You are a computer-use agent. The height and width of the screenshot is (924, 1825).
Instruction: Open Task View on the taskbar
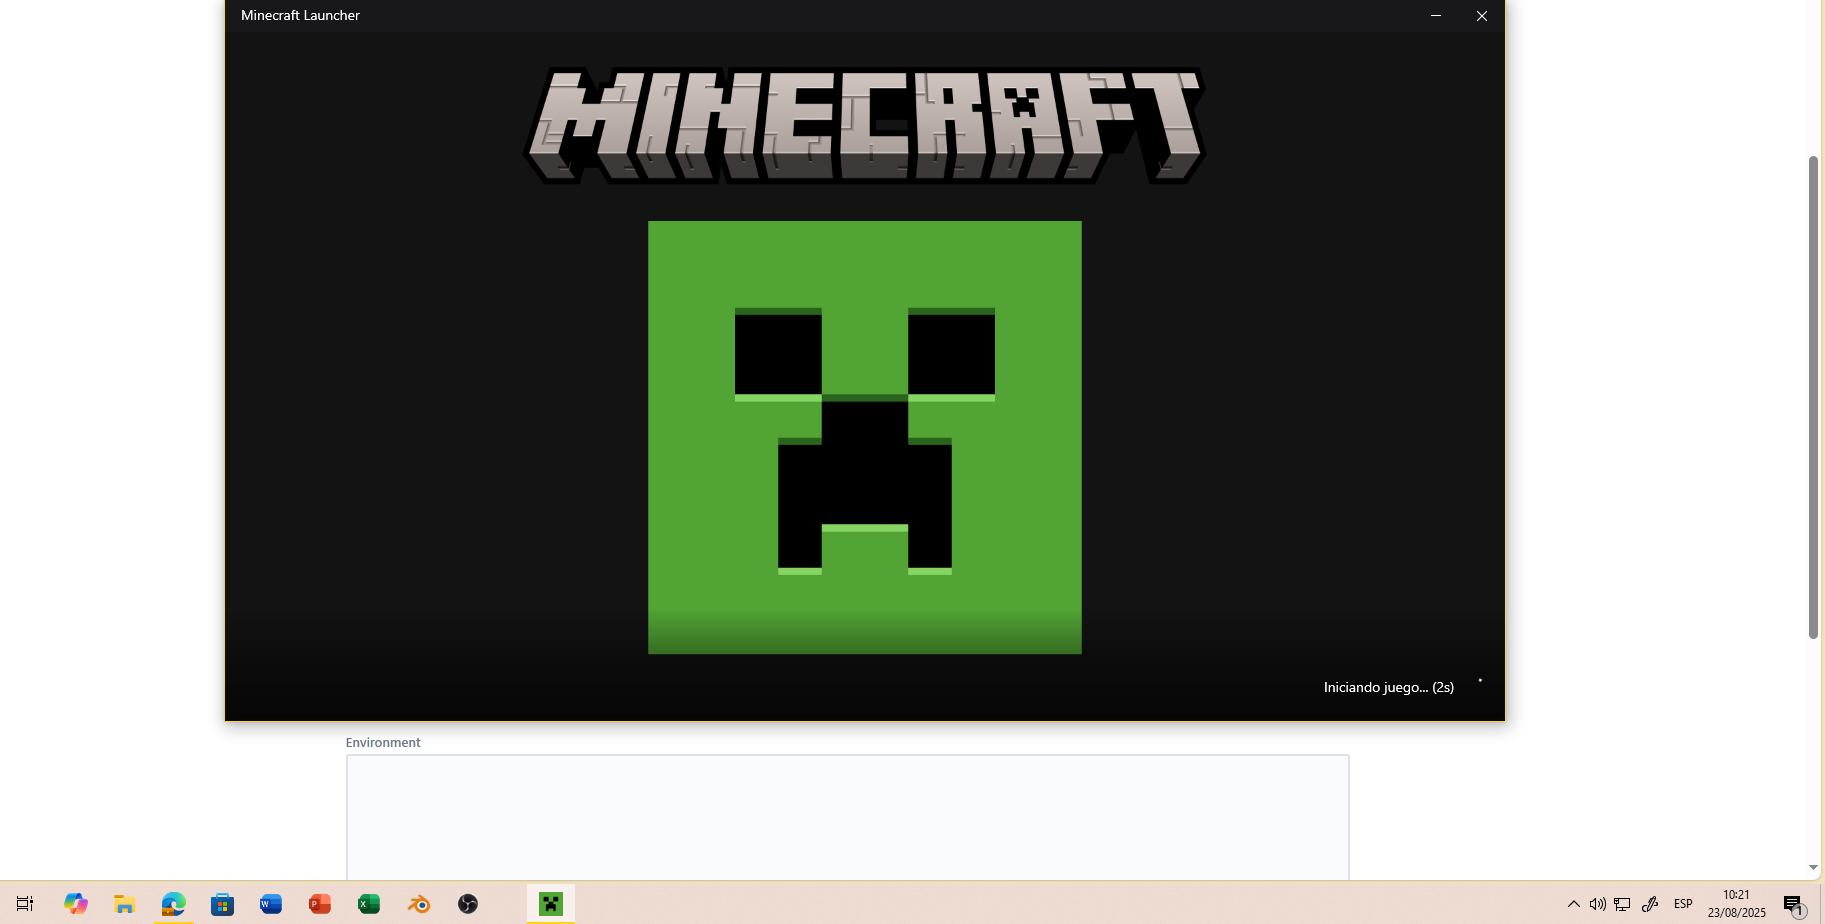[x=25, y=904]
